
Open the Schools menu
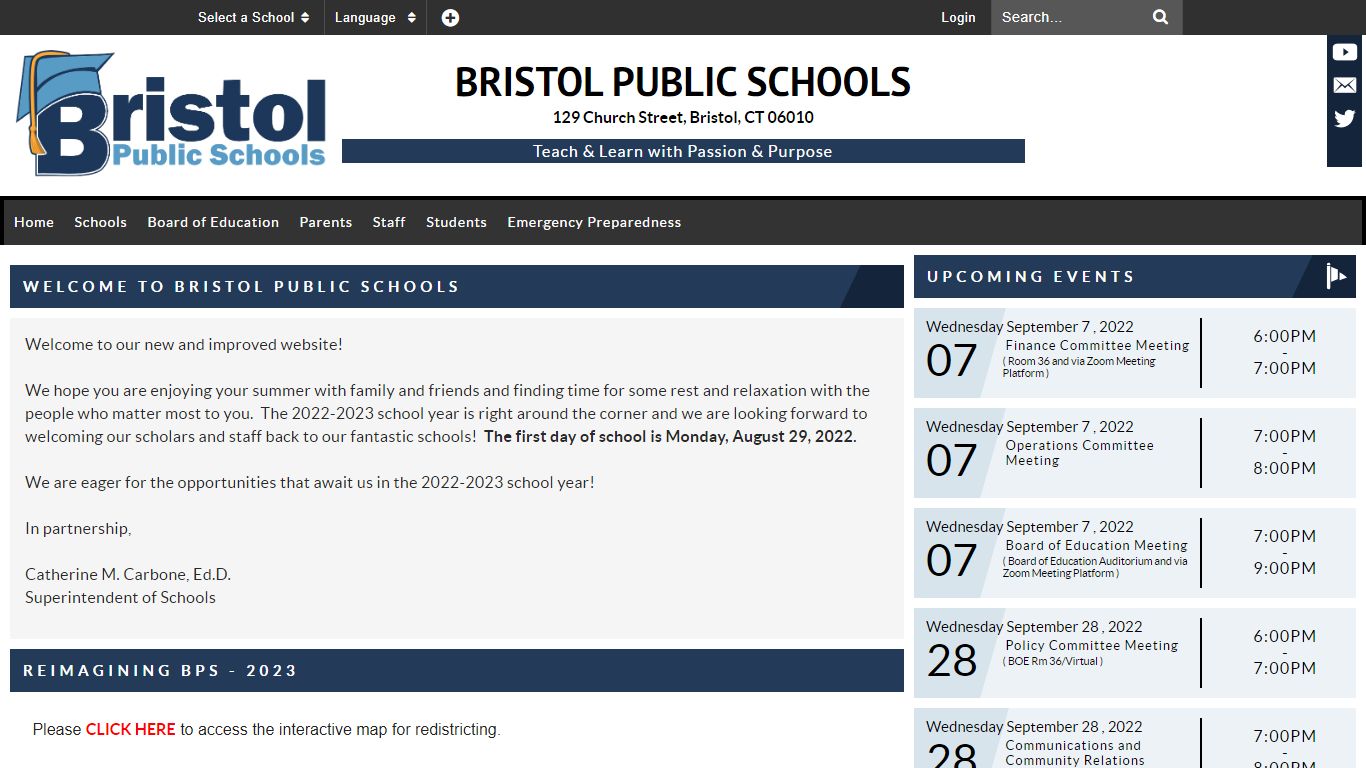coord(100,222)
